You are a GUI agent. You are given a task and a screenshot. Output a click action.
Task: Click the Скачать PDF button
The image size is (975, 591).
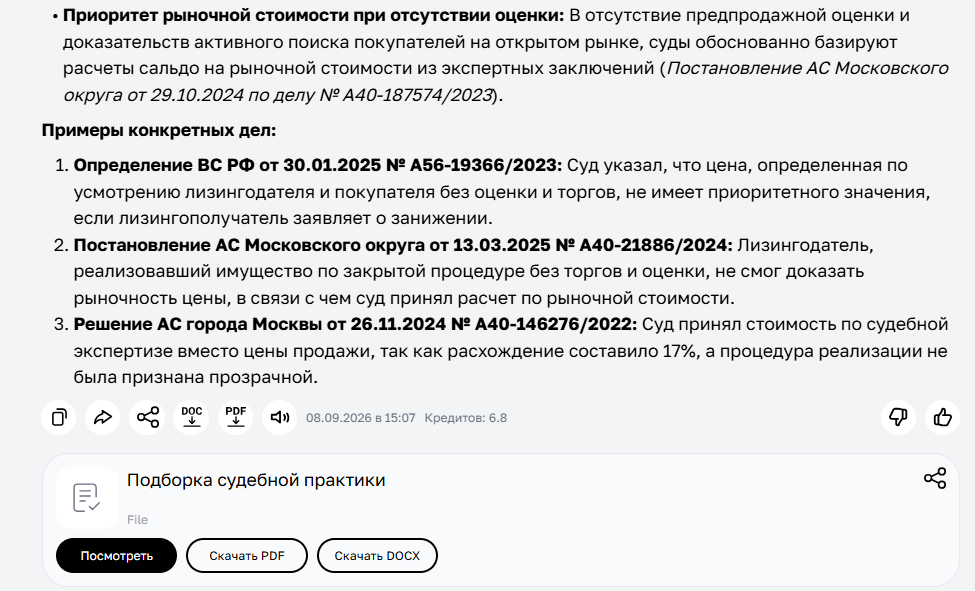point(247,556)
